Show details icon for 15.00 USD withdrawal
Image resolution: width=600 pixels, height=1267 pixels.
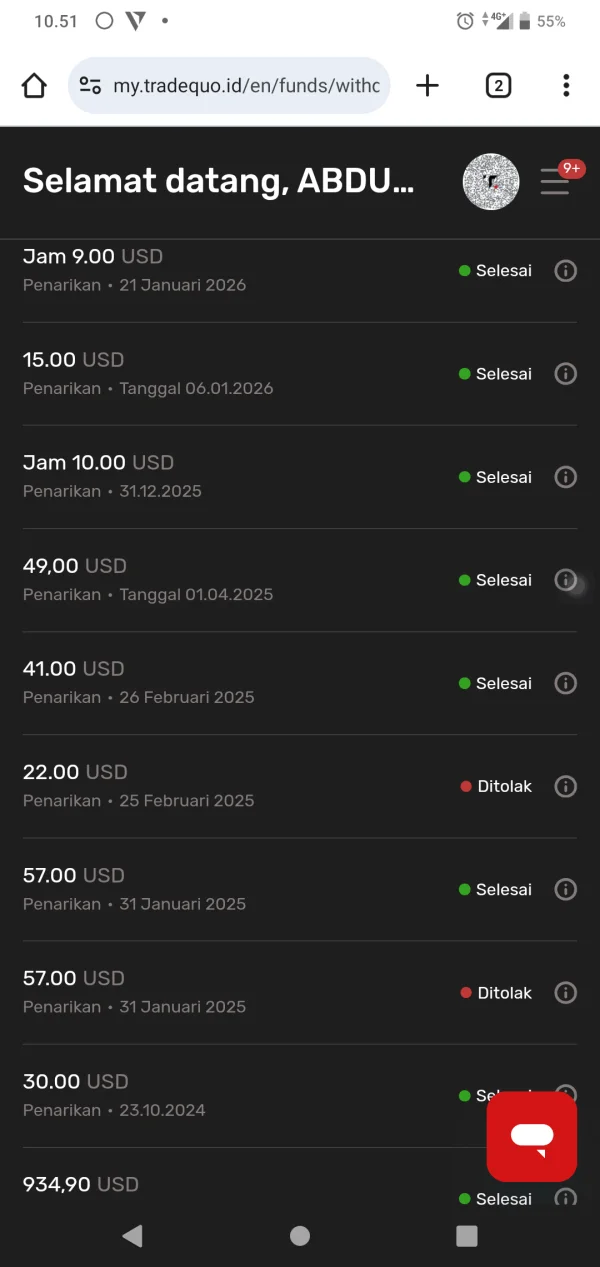[566, 374]
